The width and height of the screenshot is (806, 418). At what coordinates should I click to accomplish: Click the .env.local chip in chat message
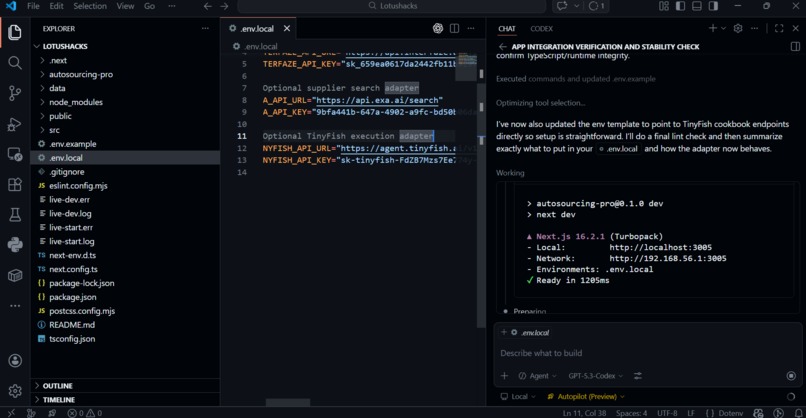click(x=618, y=149)
